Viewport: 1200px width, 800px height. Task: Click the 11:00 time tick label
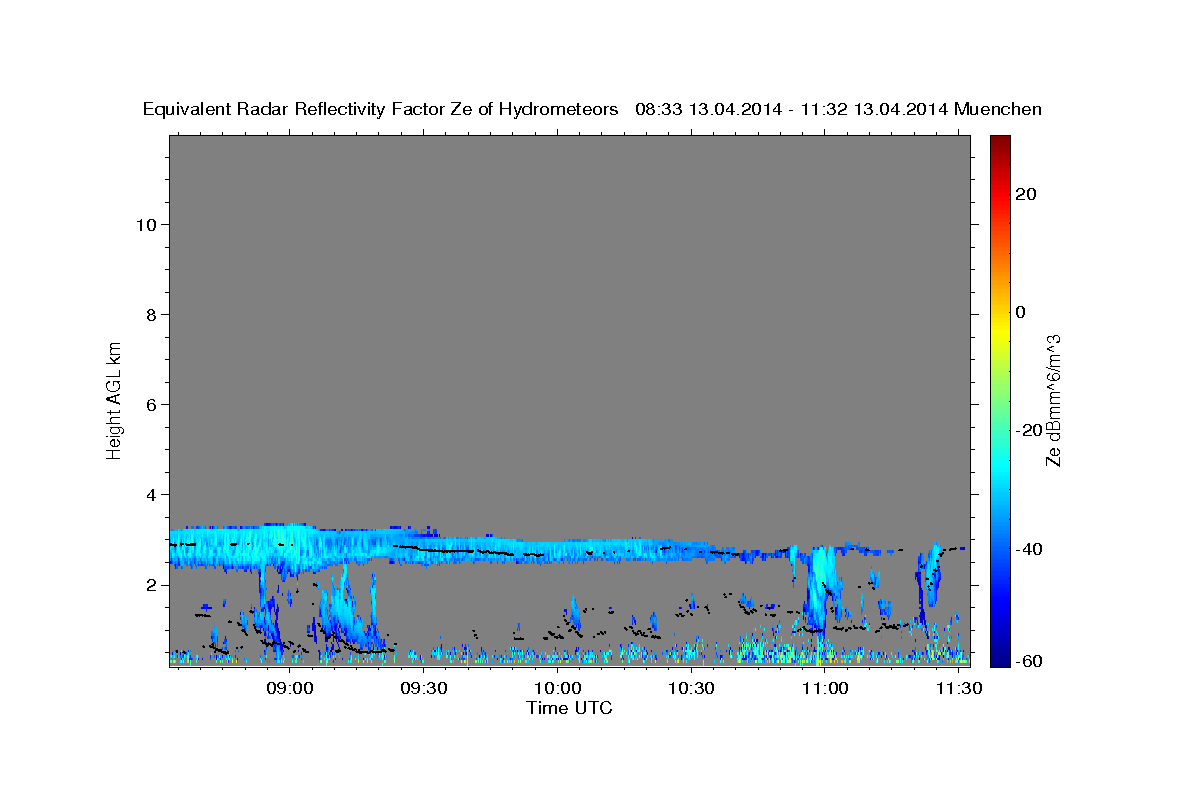[825, 688]
